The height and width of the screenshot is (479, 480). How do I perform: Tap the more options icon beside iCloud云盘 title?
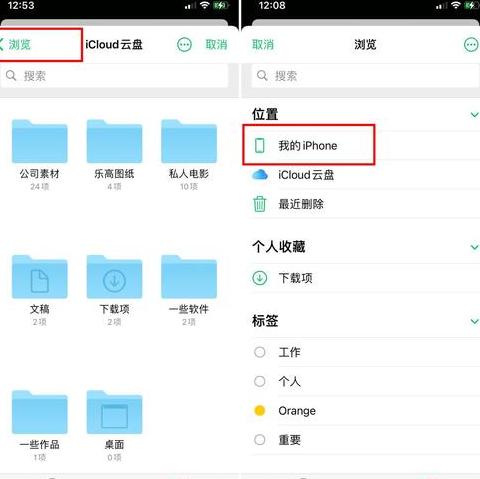184,44
